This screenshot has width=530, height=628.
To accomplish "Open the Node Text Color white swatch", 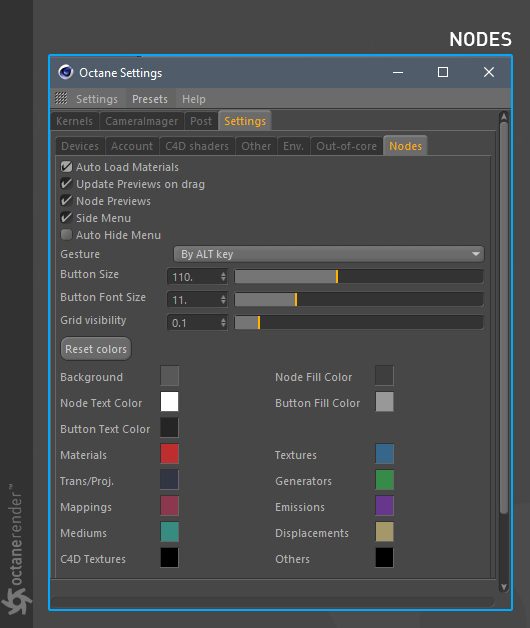I will 169,402.
